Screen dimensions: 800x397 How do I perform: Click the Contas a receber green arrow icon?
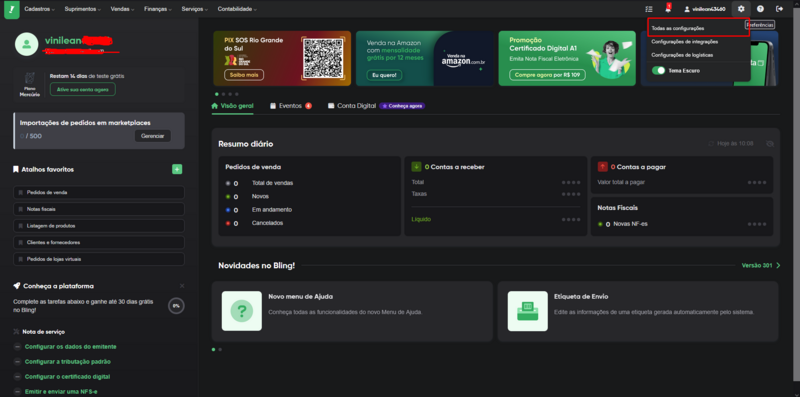tap(416, 166)
